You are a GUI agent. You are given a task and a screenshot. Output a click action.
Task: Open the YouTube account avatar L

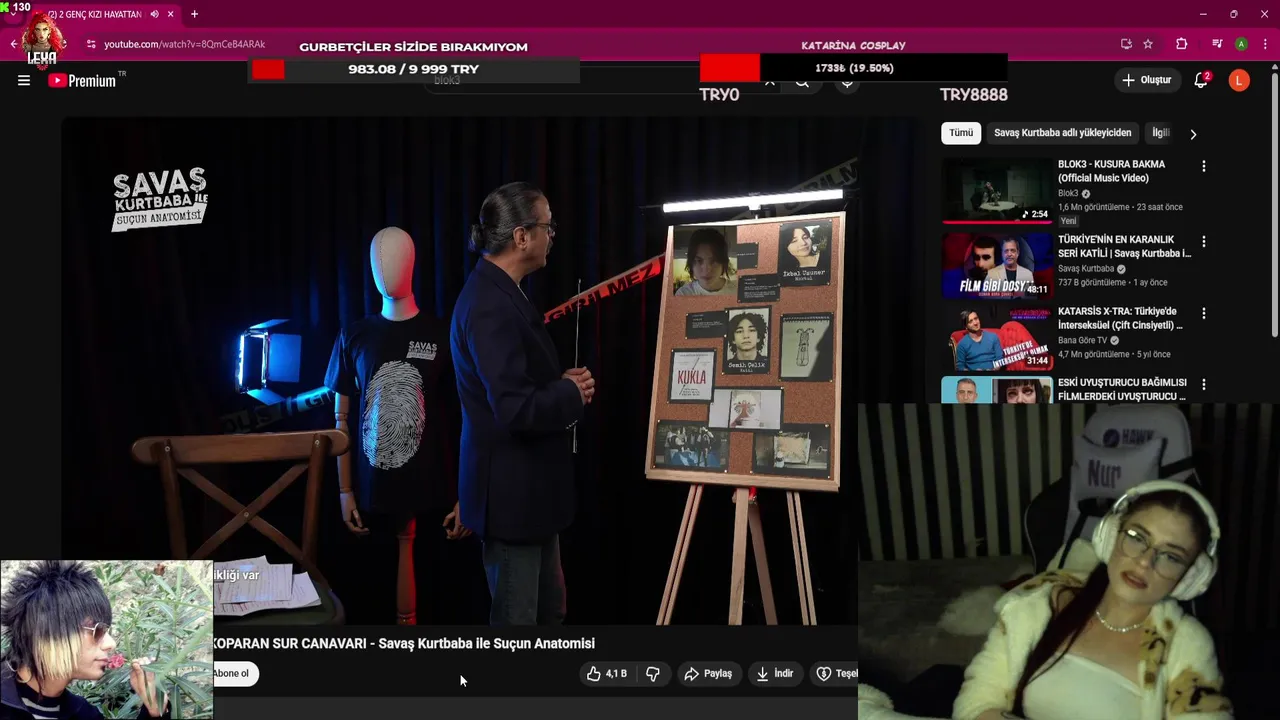(1239, 81)
